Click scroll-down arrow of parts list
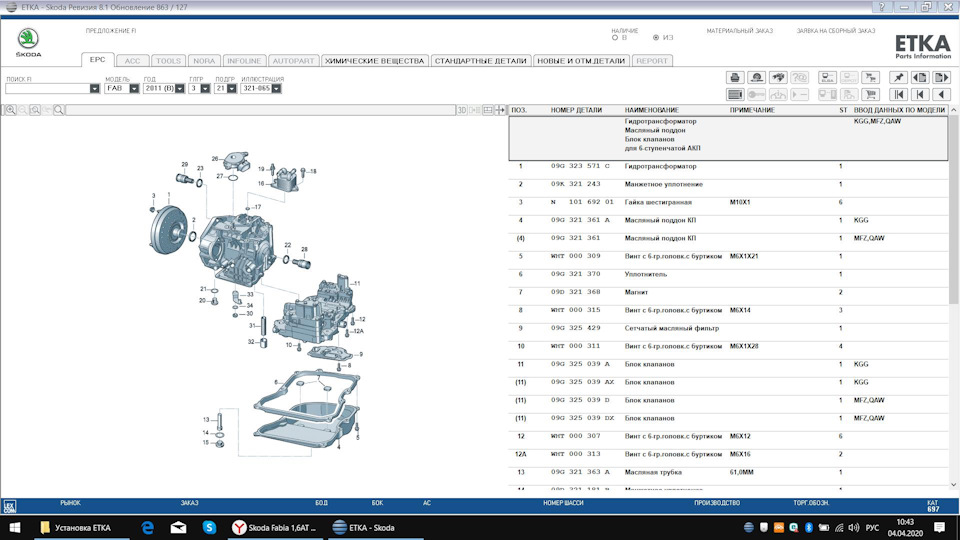Image resolution: width=960 pixels, height=540 pixels. pos(953,485)
